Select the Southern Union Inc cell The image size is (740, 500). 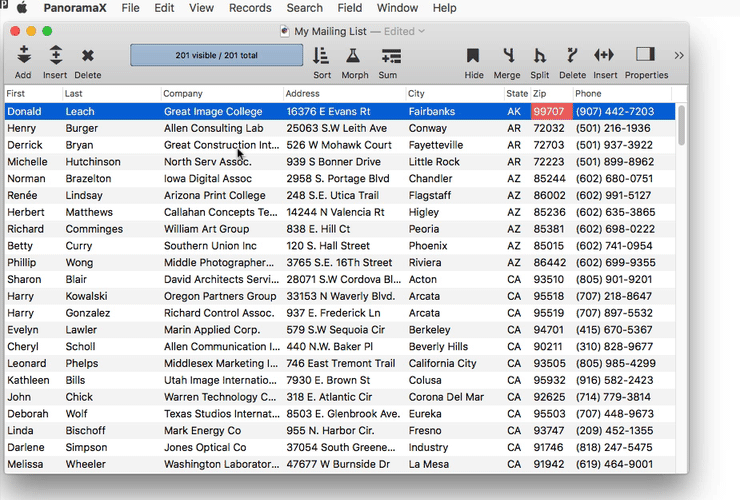210,246
